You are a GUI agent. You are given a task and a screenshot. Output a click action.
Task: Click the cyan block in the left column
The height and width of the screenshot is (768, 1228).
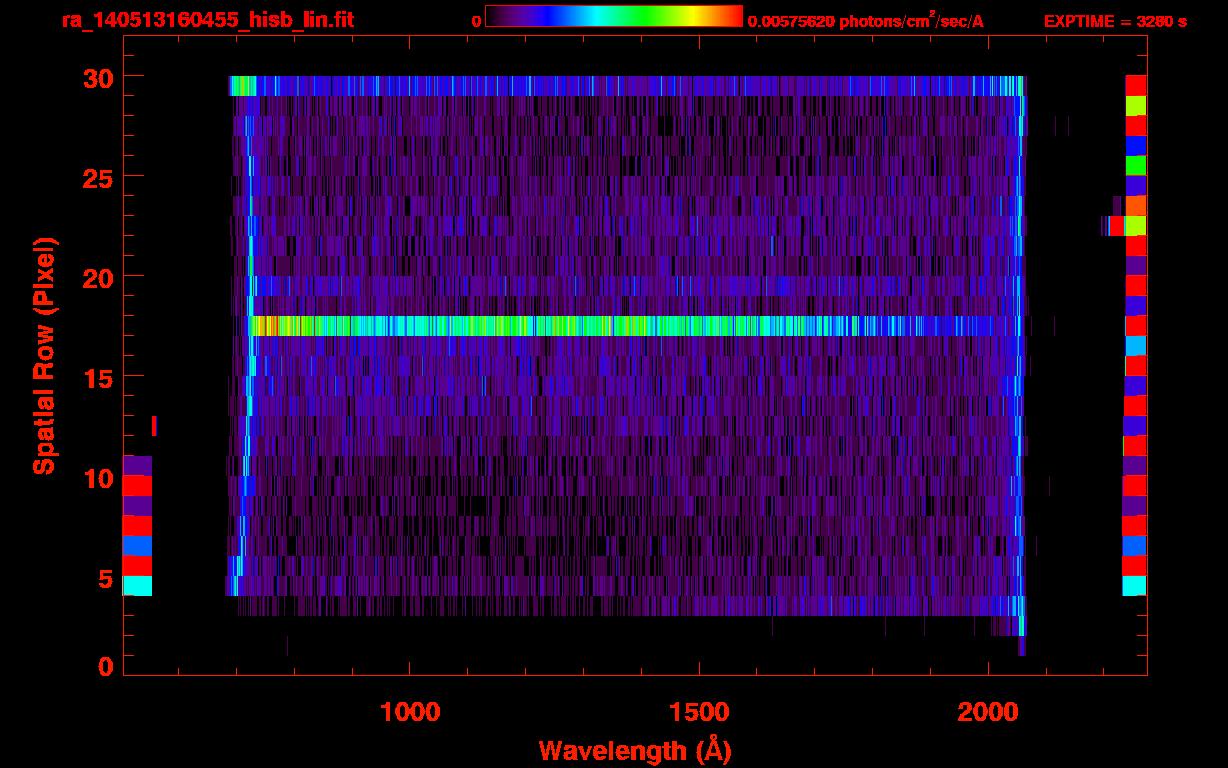137,586
